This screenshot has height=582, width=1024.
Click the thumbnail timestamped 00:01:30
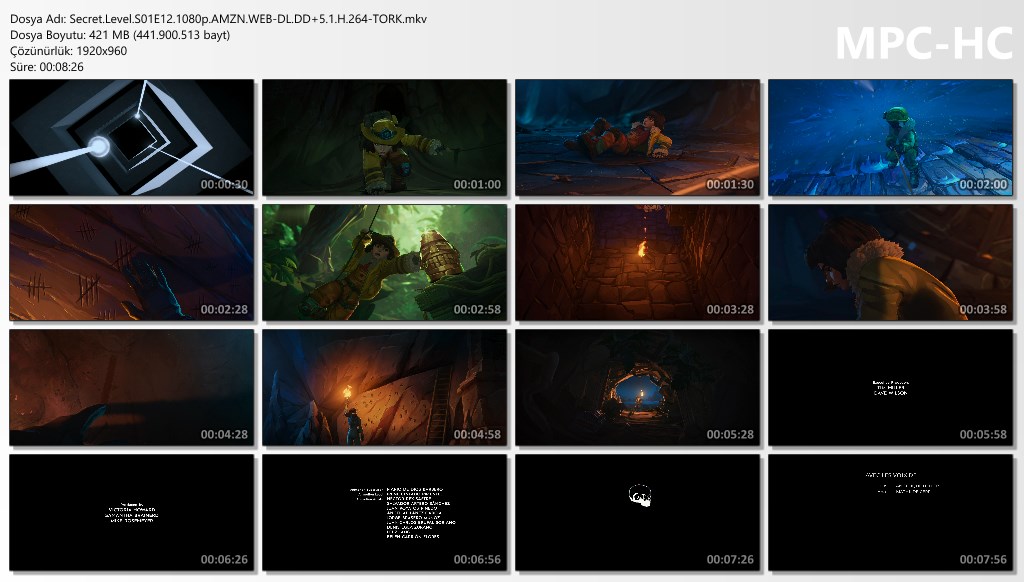pos(637,137)
